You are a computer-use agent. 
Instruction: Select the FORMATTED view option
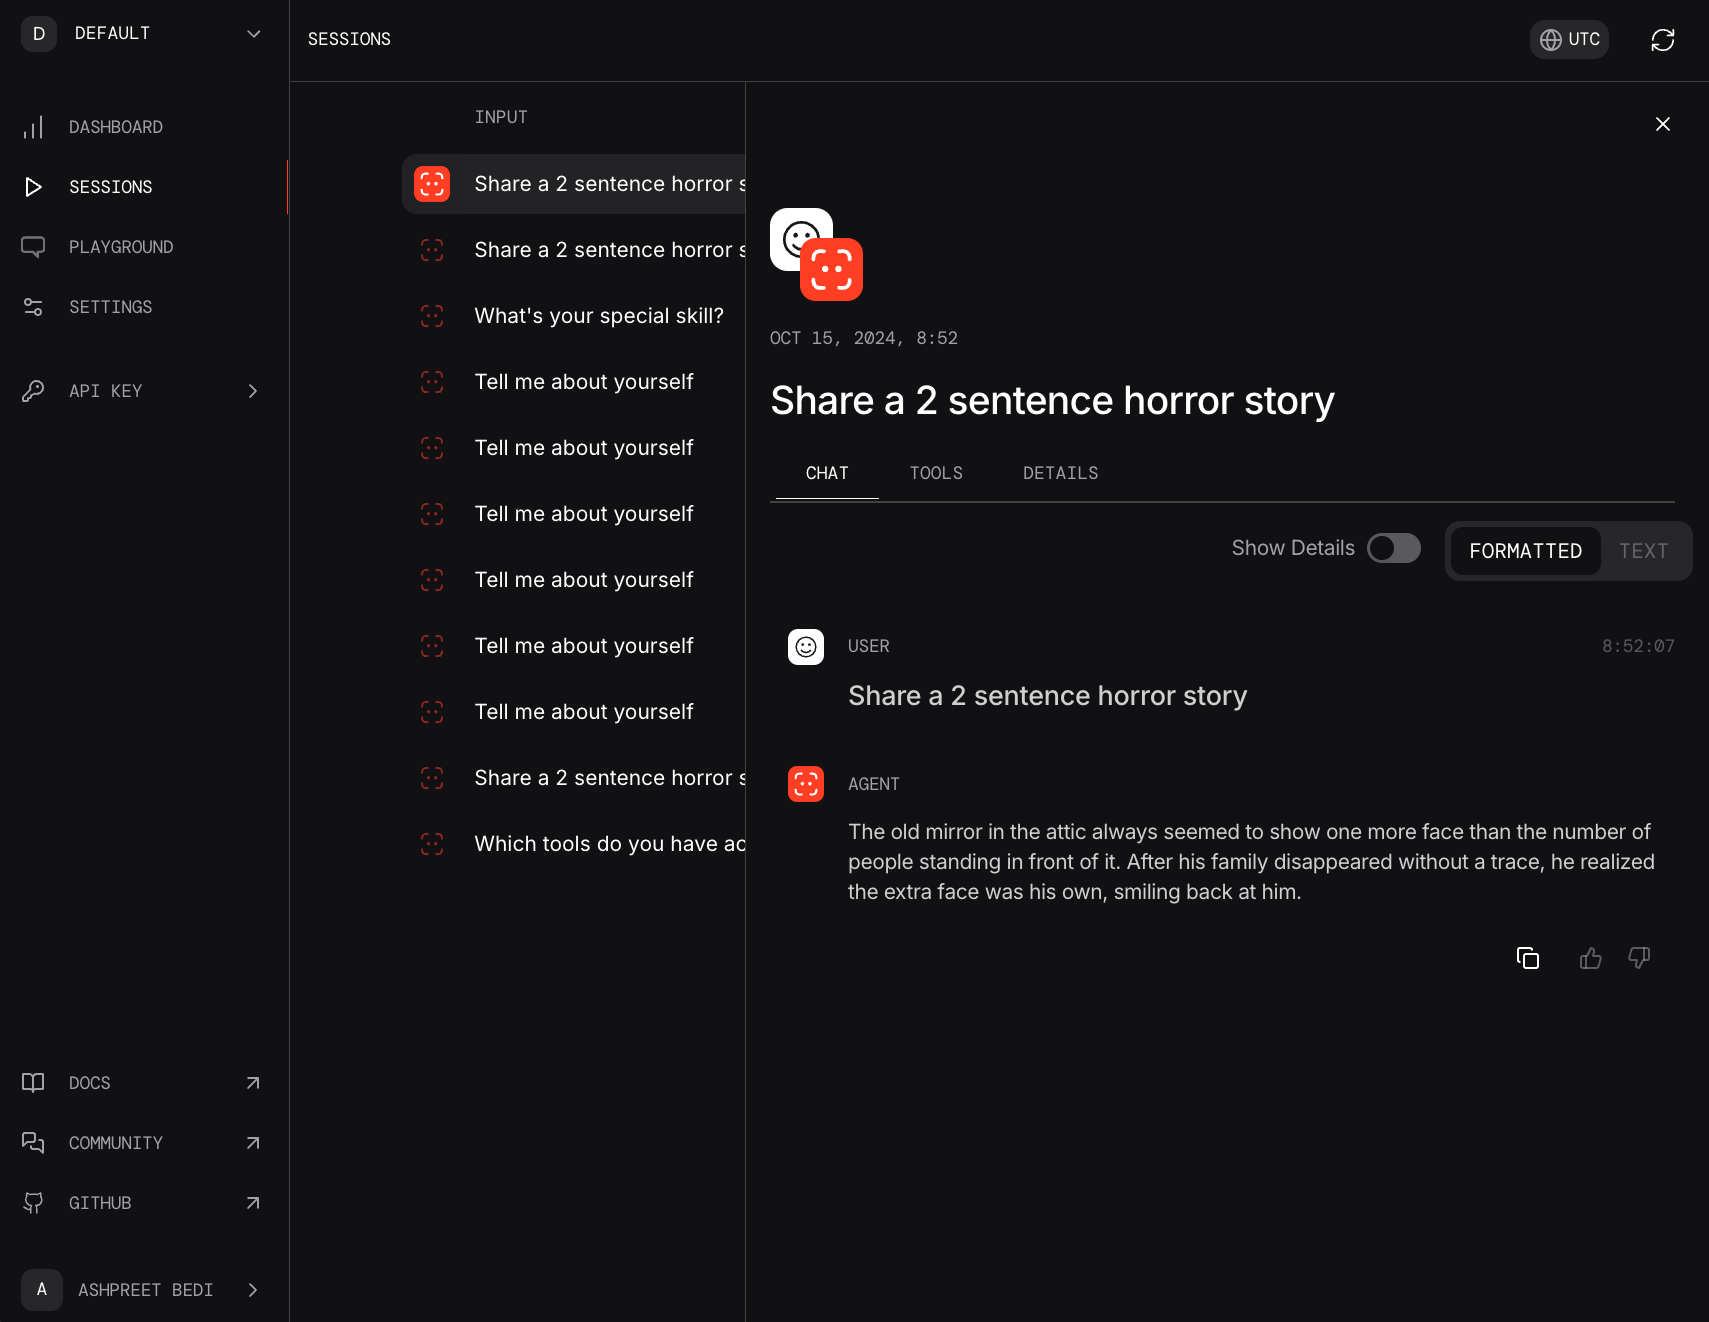pyautogui.click(x=1525, y=551)
